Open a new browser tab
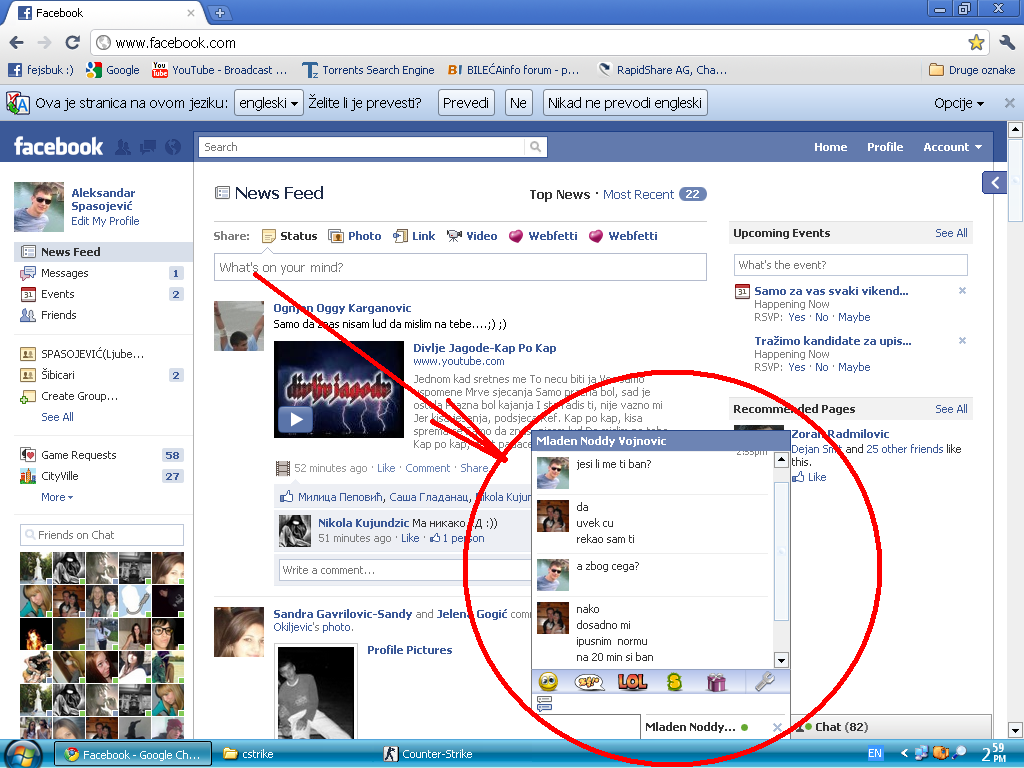 click(220, 12)
